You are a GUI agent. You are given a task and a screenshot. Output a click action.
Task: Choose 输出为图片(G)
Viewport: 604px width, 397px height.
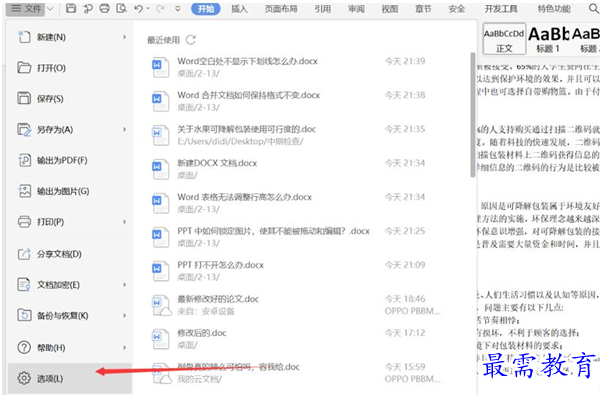pyautogui.click(x=70, y=191)
